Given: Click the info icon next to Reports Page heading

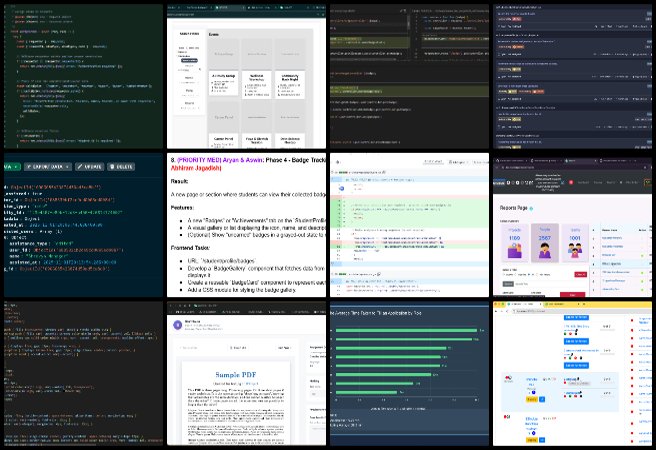Looking at the screenshot, I should tap(531, 208).
